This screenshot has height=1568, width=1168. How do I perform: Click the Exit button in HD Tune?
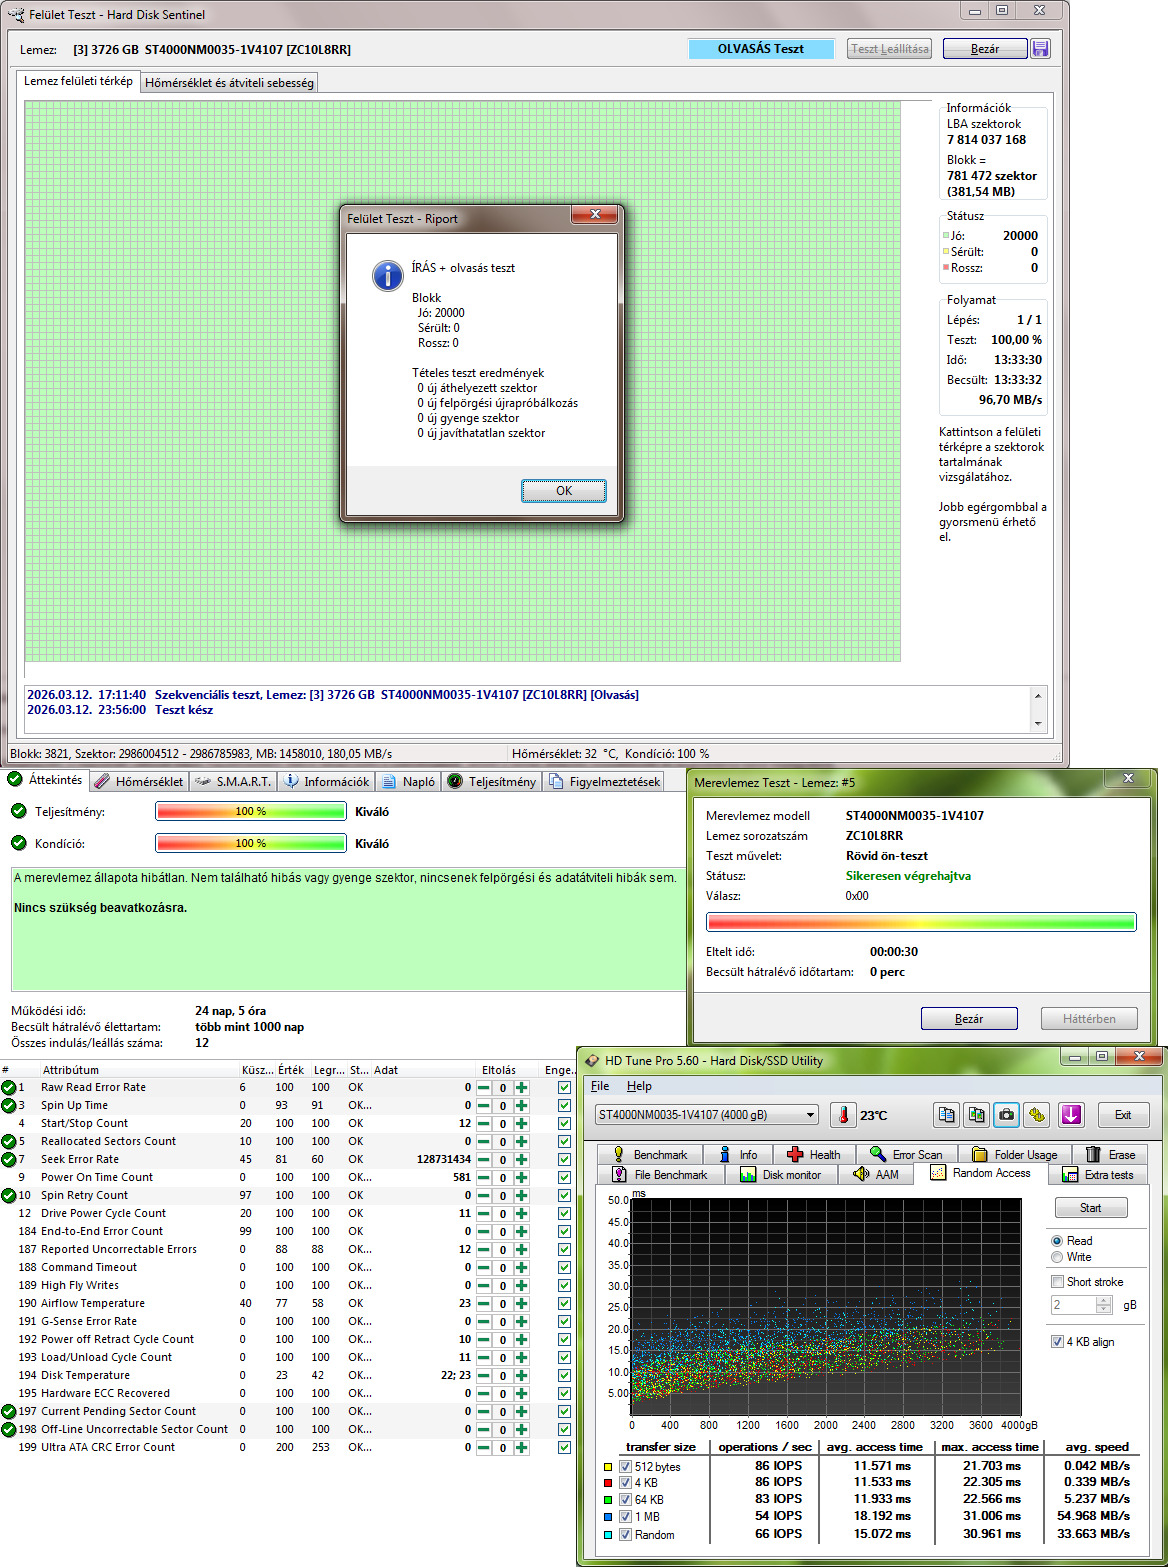[1123, 1115]
